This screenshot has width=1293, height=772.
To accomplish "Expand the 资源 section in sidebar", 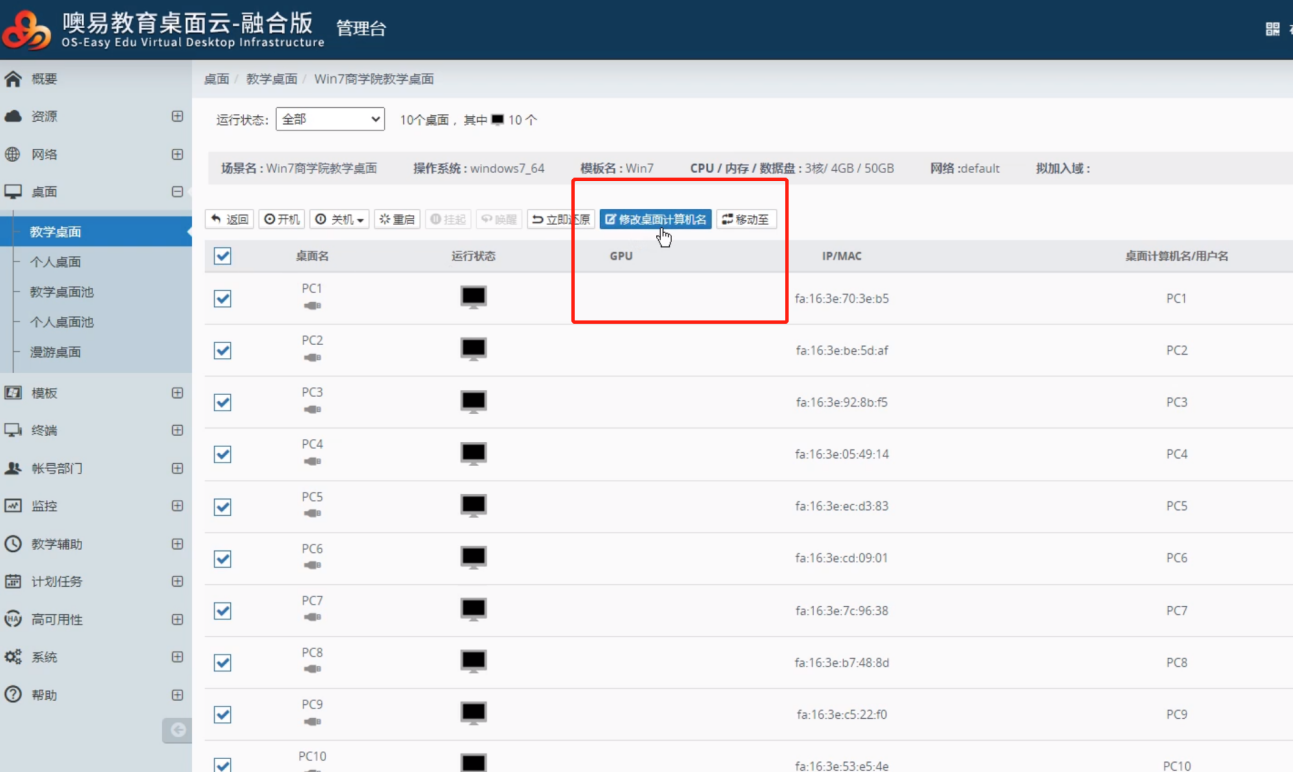I will point(177,116).
